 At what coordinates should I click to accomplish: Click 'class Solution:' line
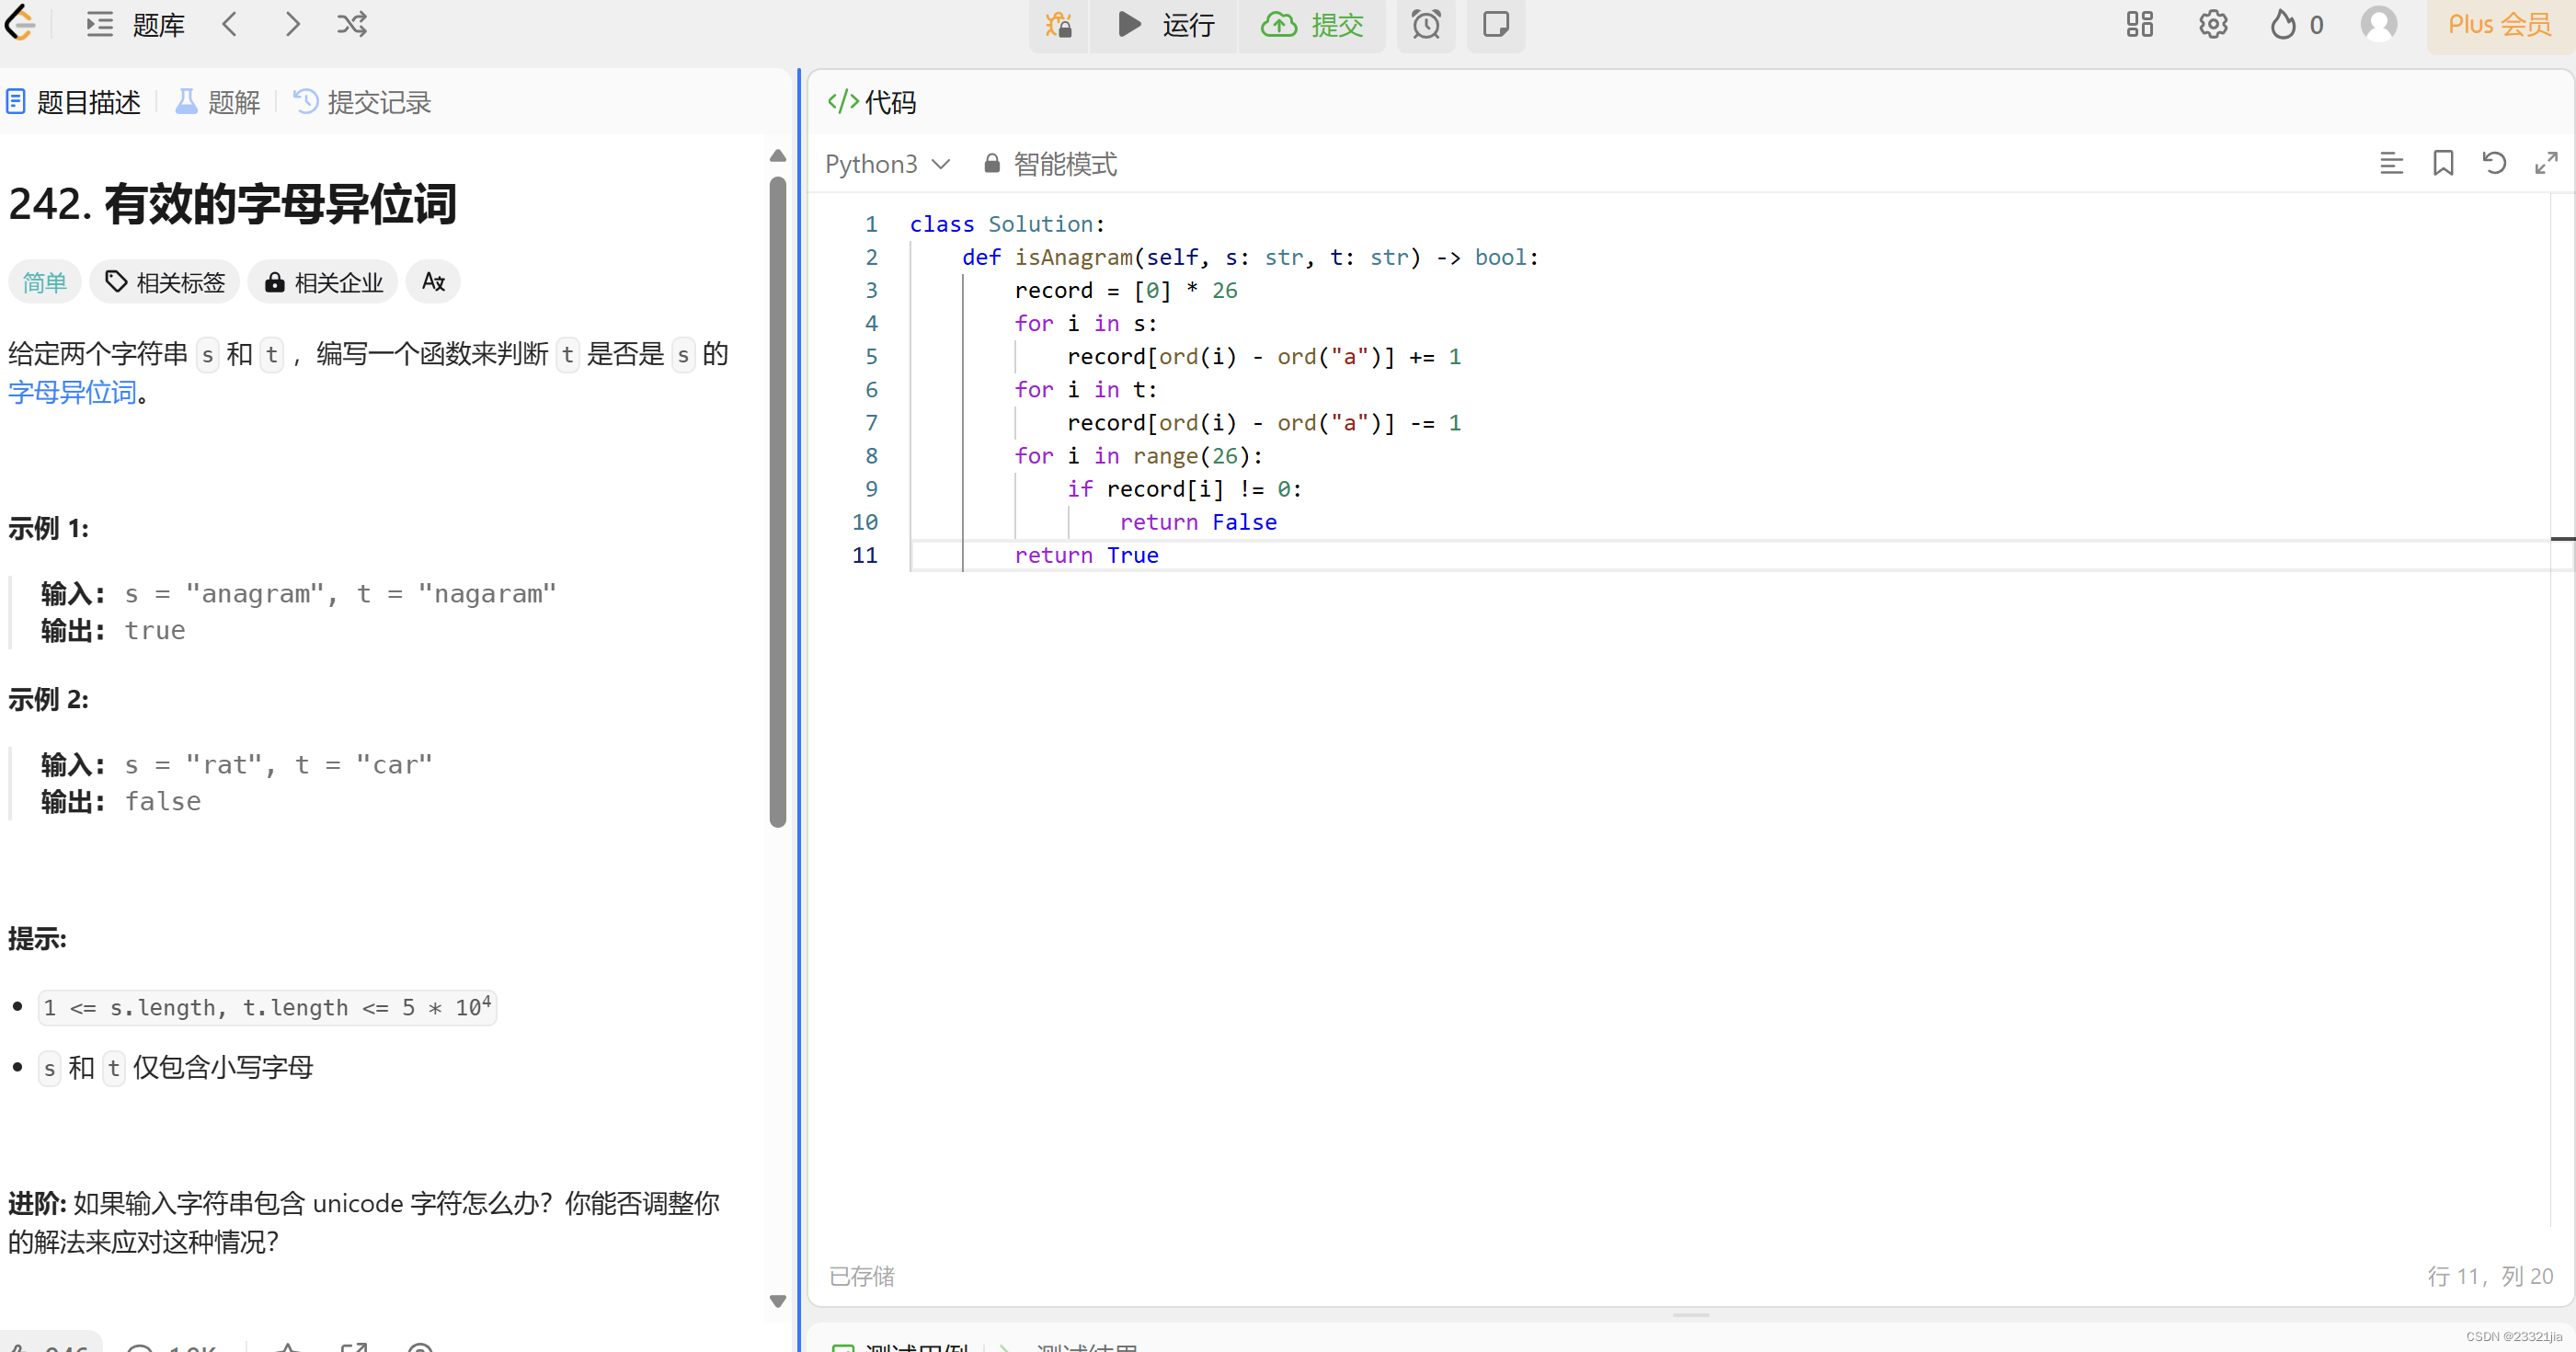click(x=1007, y=224)
